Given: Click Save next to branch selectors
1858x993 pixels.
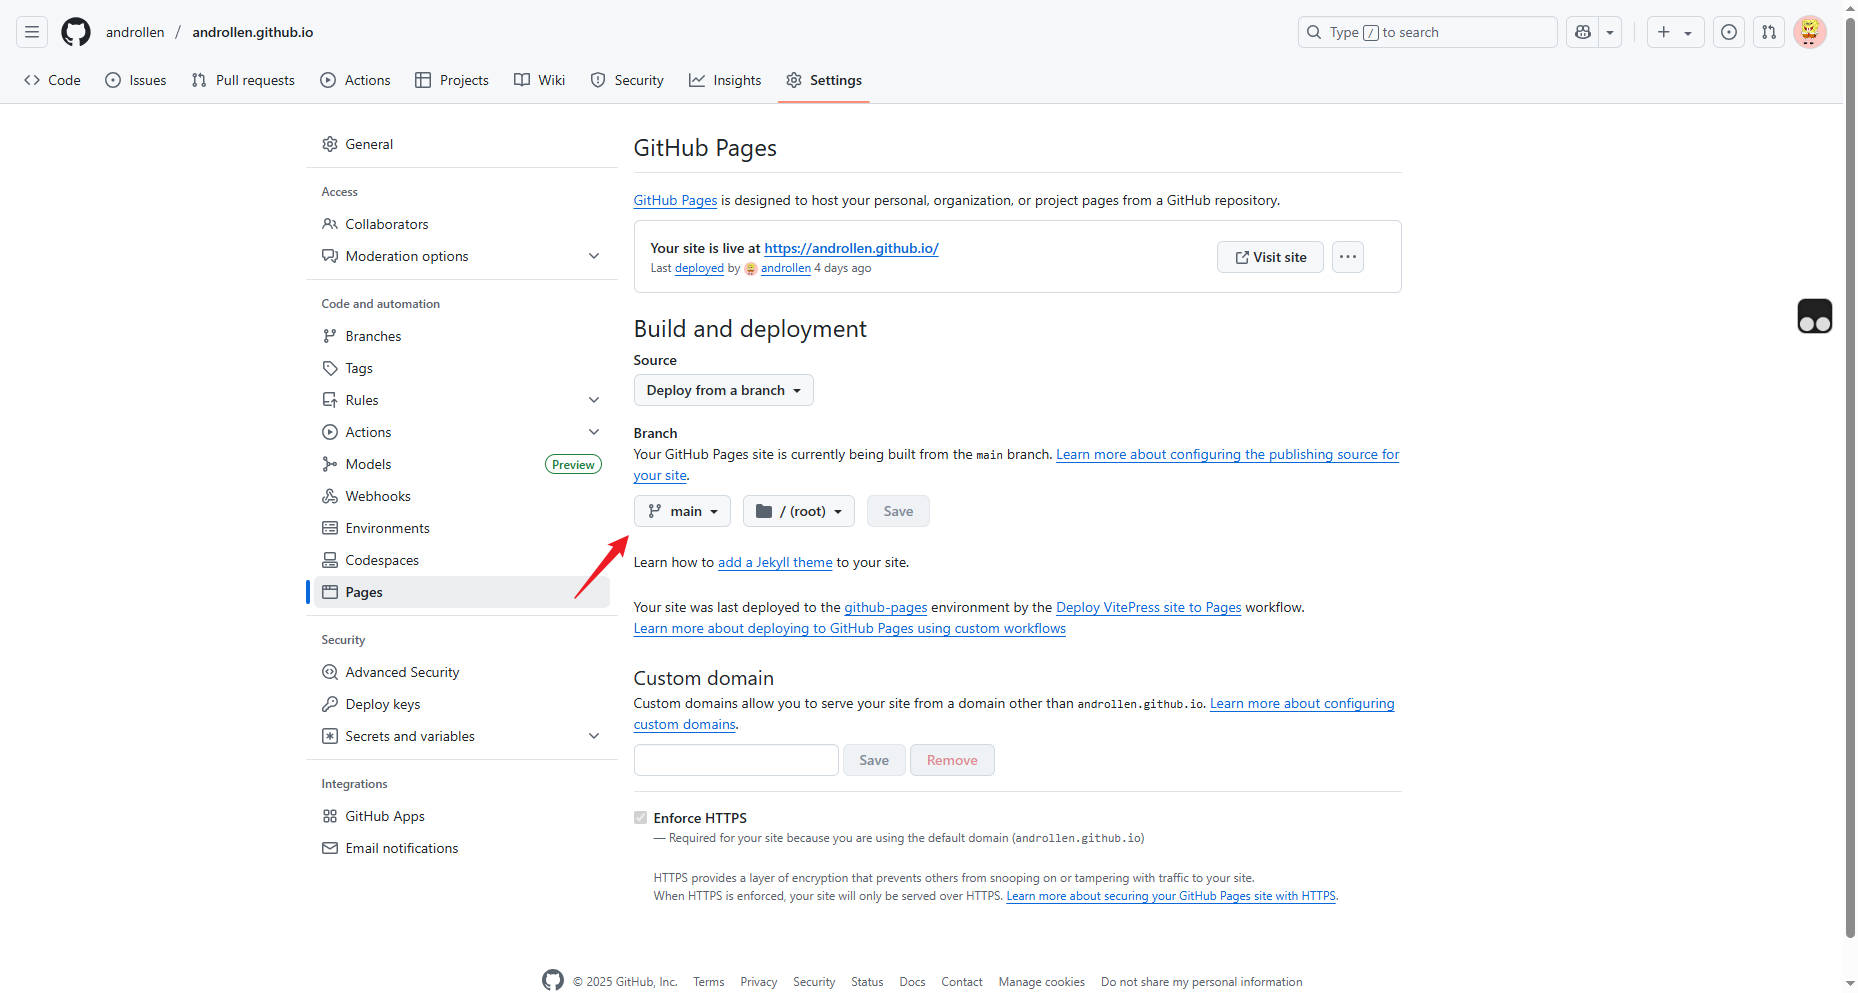Looking at the screenshot, I should (898, 511).
